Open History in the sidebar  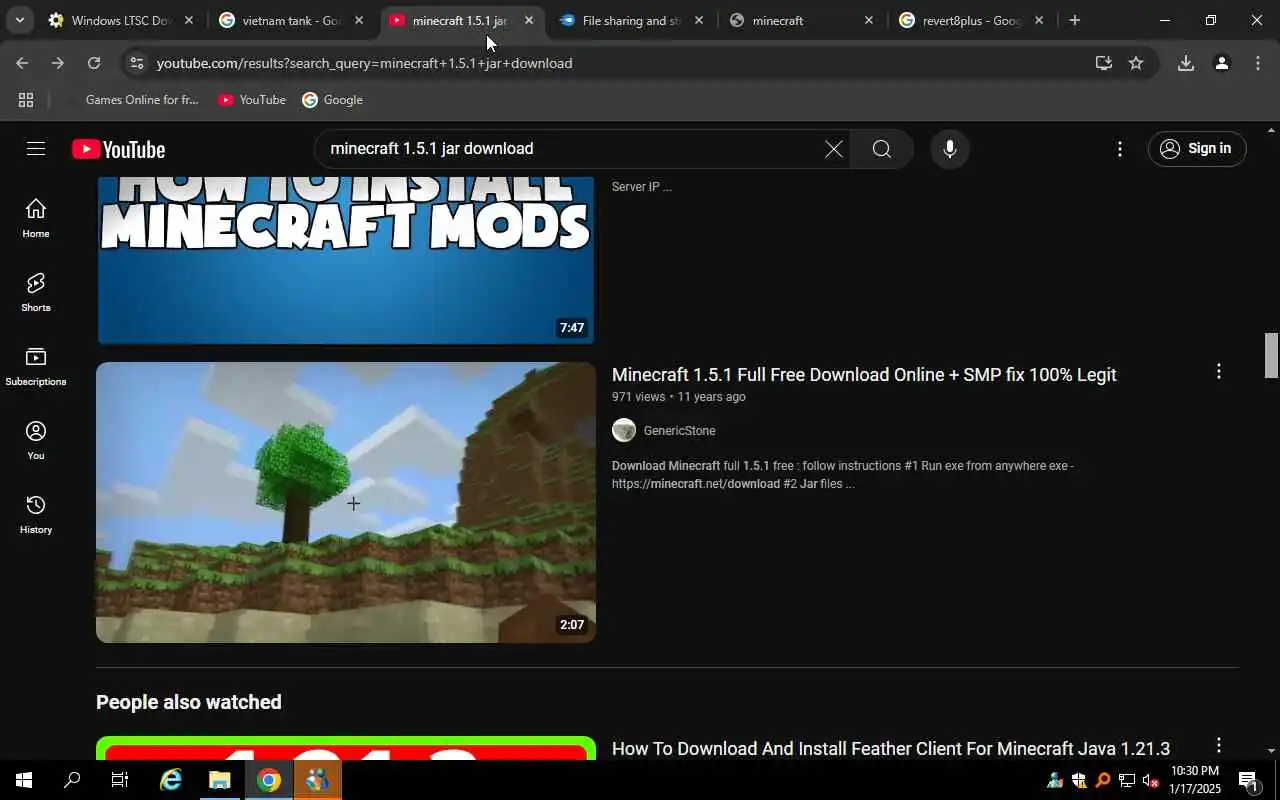click(x=36, y=514)
